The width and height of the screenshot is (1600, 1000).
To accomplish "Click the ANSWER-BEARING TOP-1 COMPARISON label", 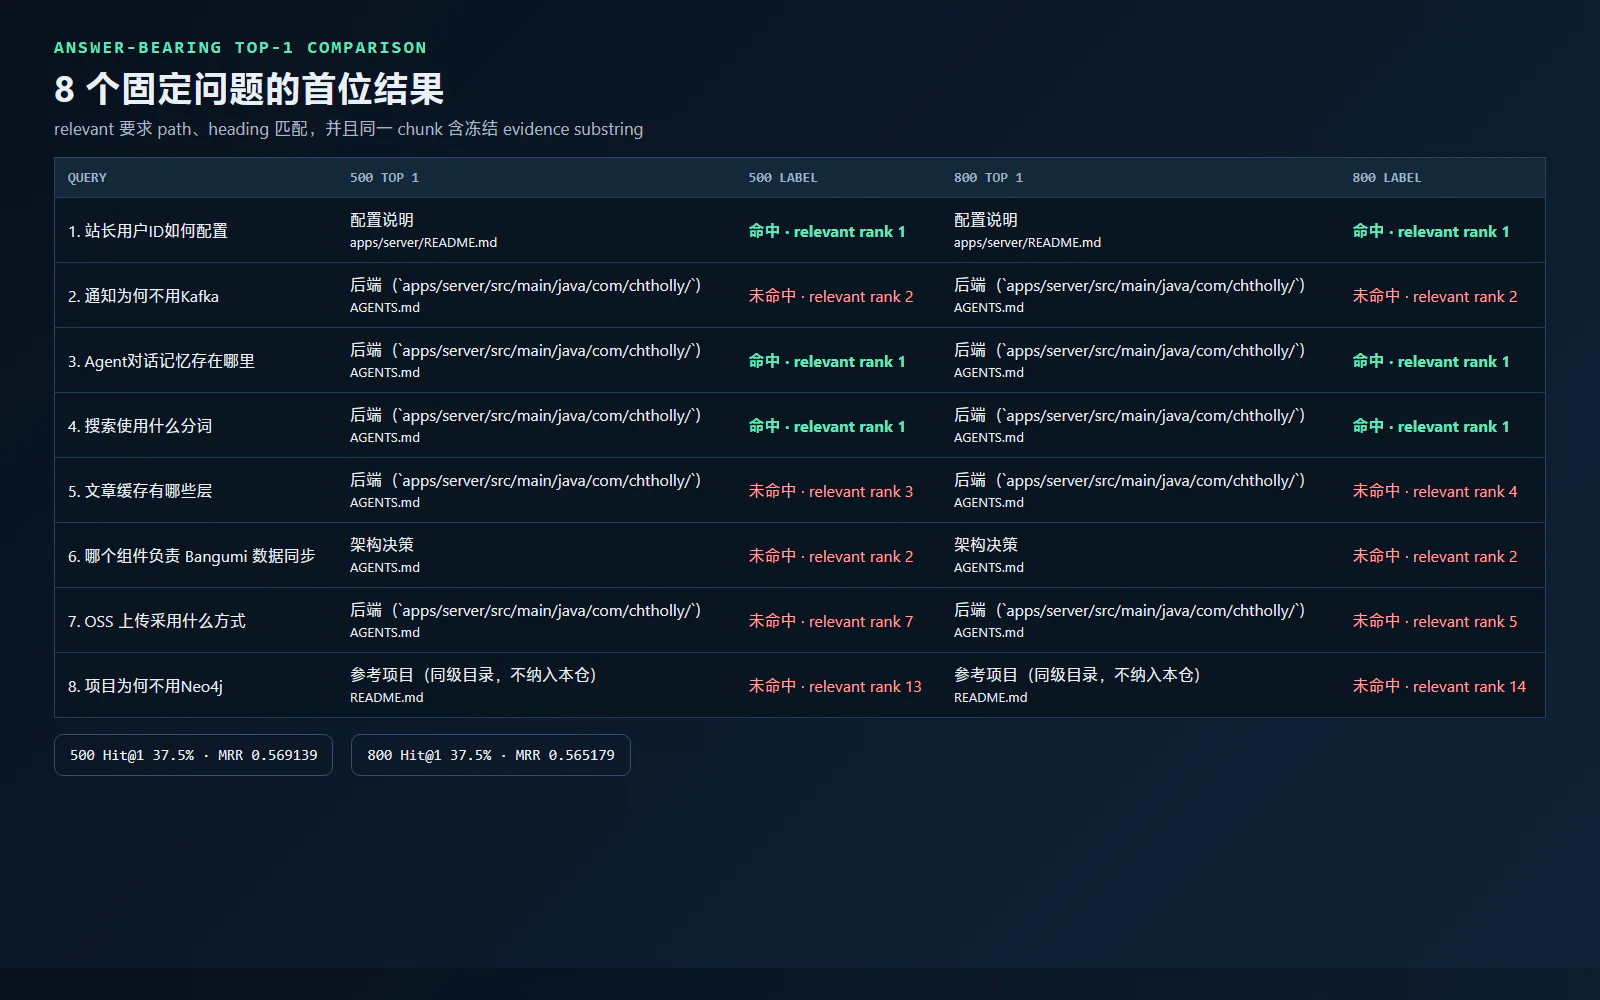I will 240,48.
